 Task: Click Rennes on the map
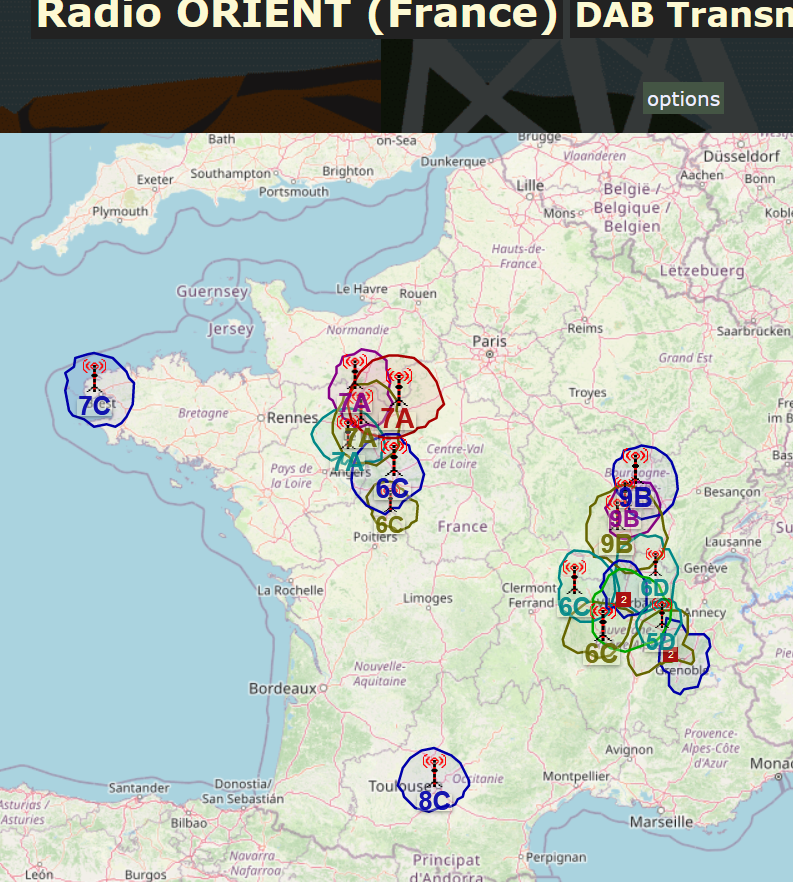click(x=292, y=418)
